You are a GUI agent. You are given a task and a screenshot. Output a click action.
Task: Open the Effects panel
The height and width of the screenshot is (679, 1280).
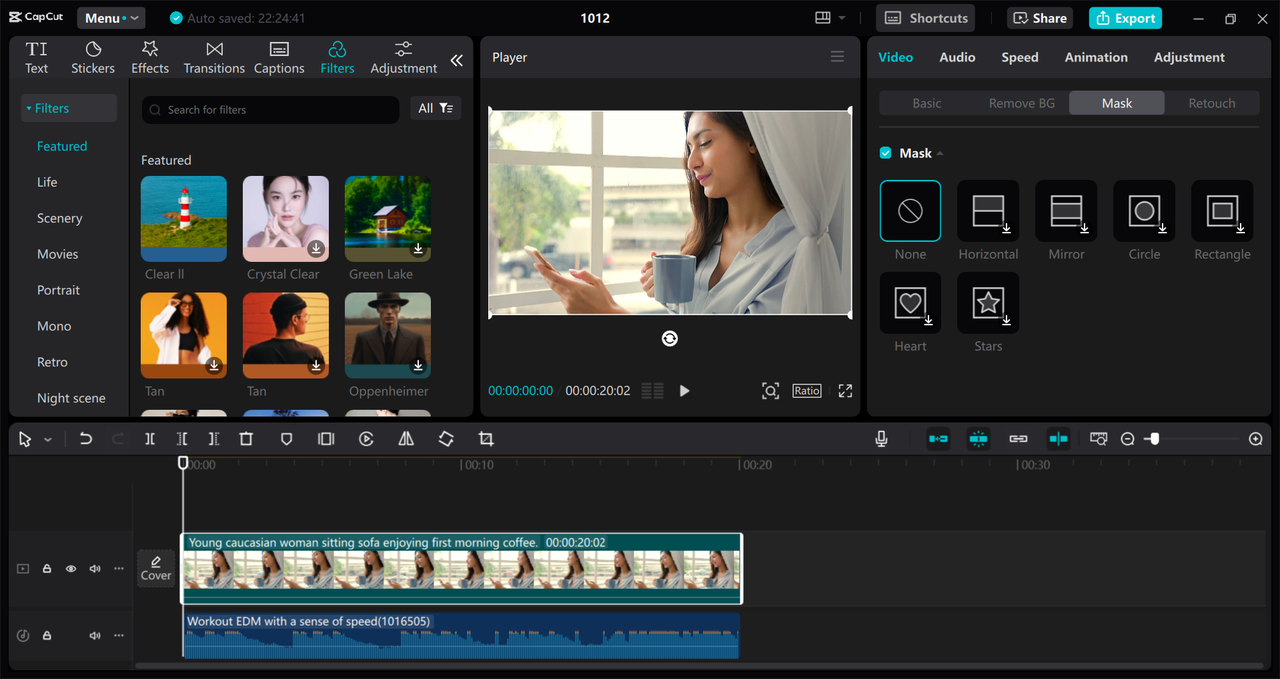[x=150, y=58]
